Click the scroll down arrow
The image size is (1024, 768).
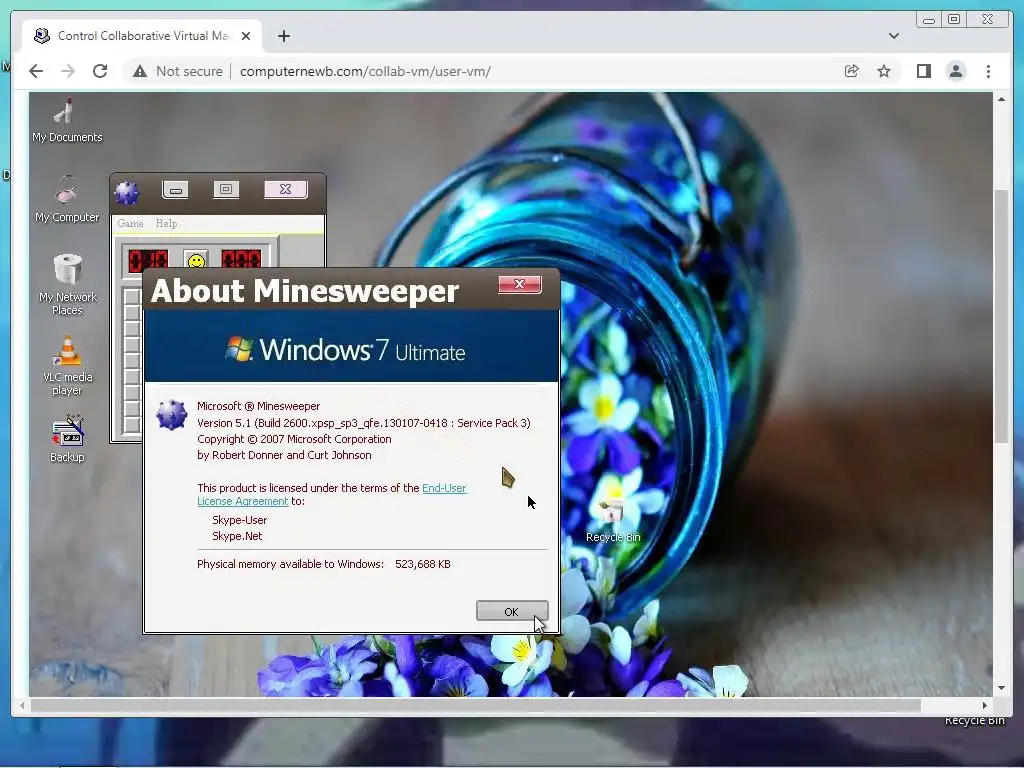pos(1001,688)
